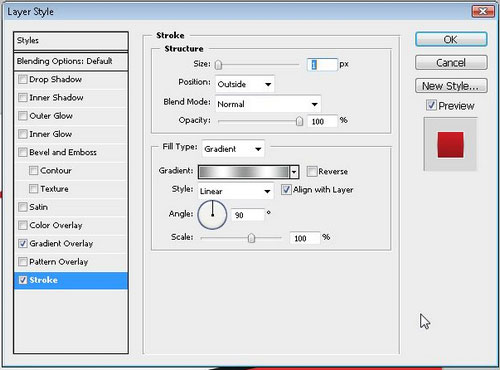Tick the Pattern Overlay checkbox

23,262
